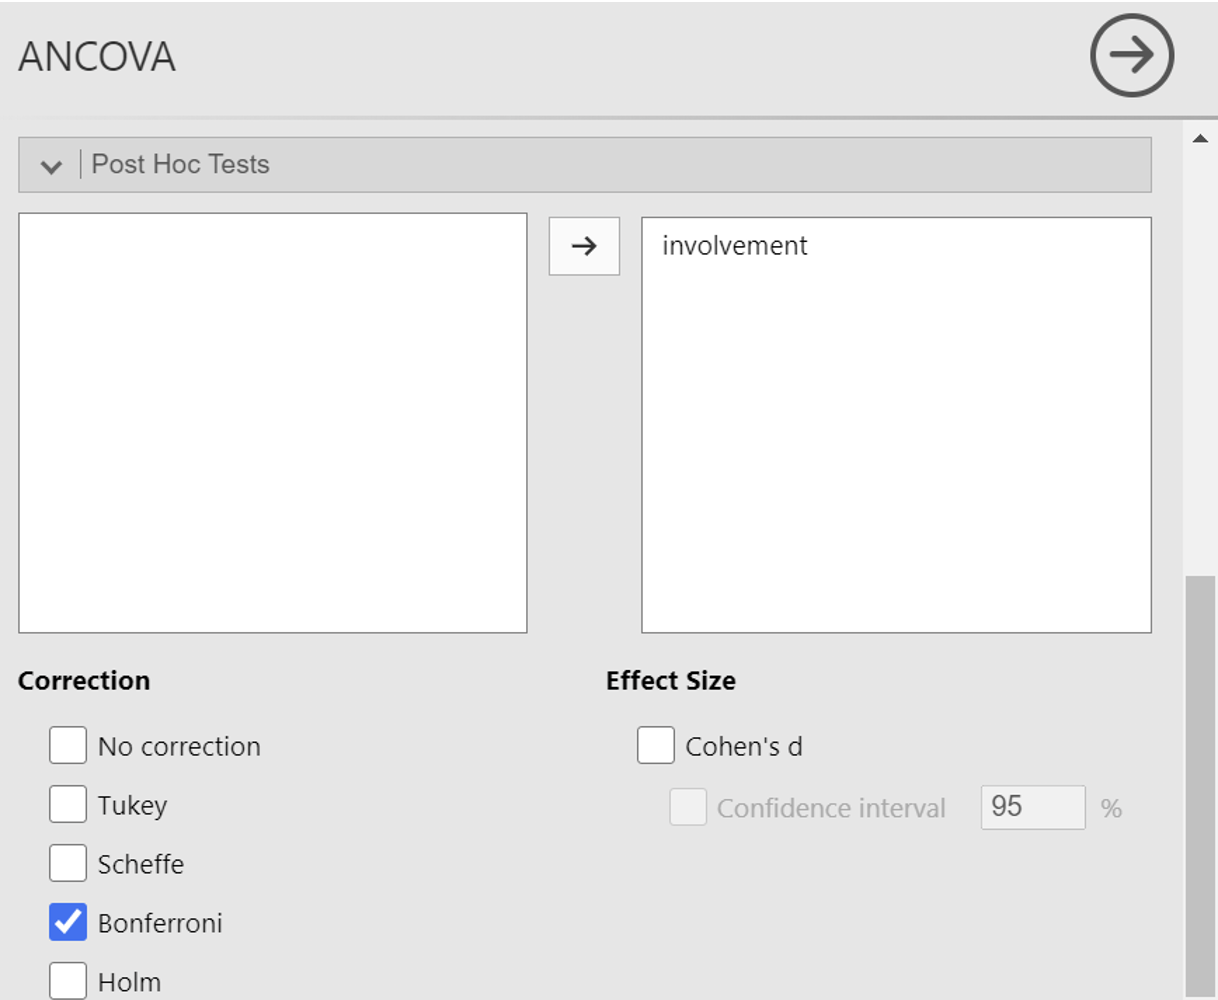Viewport: 1218px width, 1000px height.
Task: Click the scrollbar up arrow
Action: coord(1200,139)
